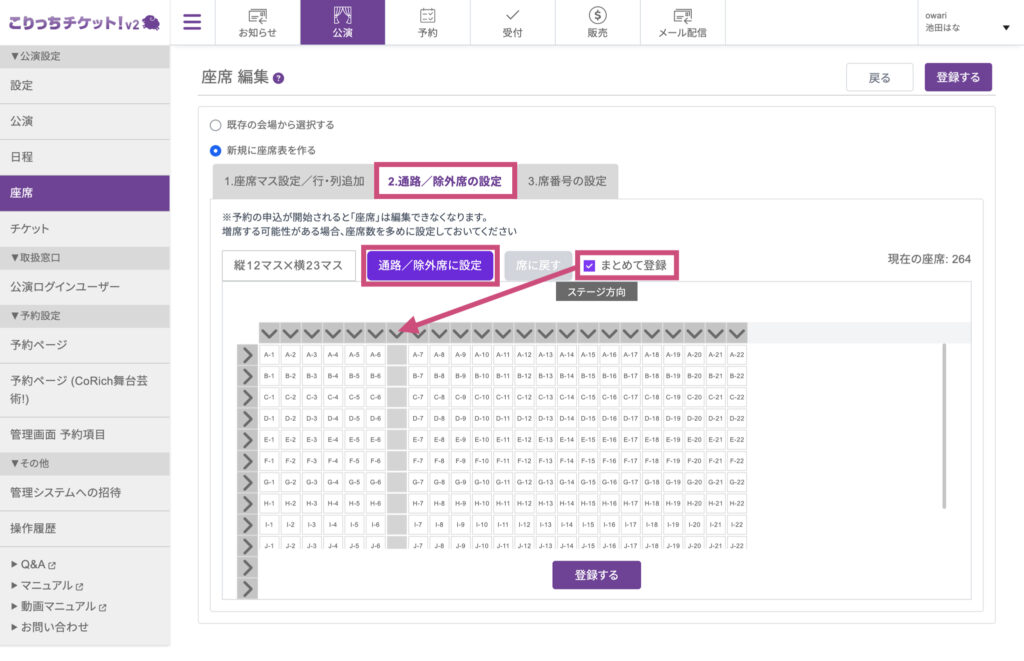The width and height of the screenshot is (1024, 661).
Task: Click the 戻る button
Action: tap(879, 78)
